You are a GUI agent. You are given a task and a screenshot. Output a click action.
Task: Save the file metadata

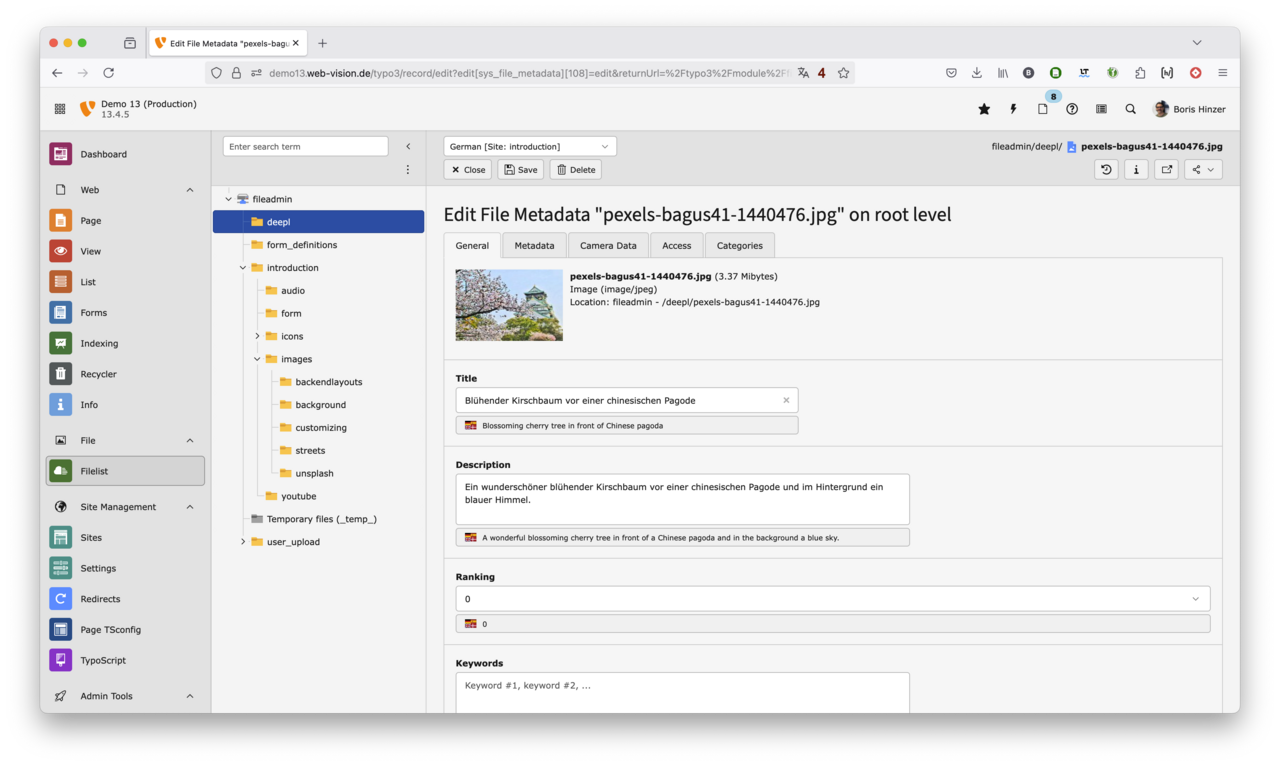click(x=520, y=169)
